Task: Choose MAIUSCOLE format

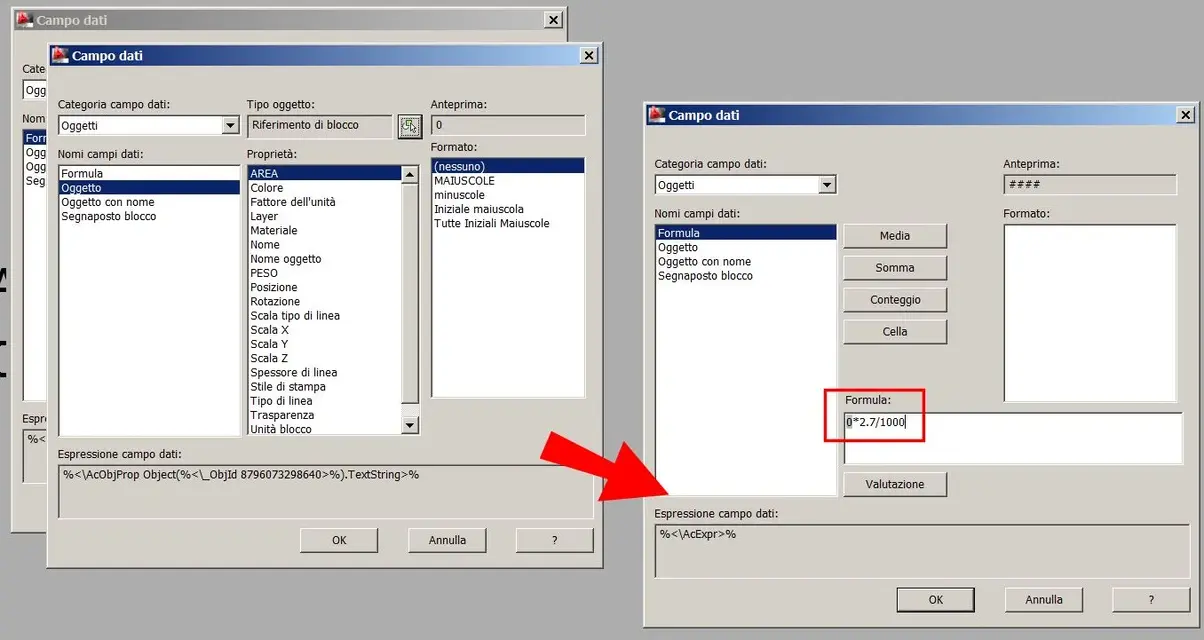Action: [507, 181]
